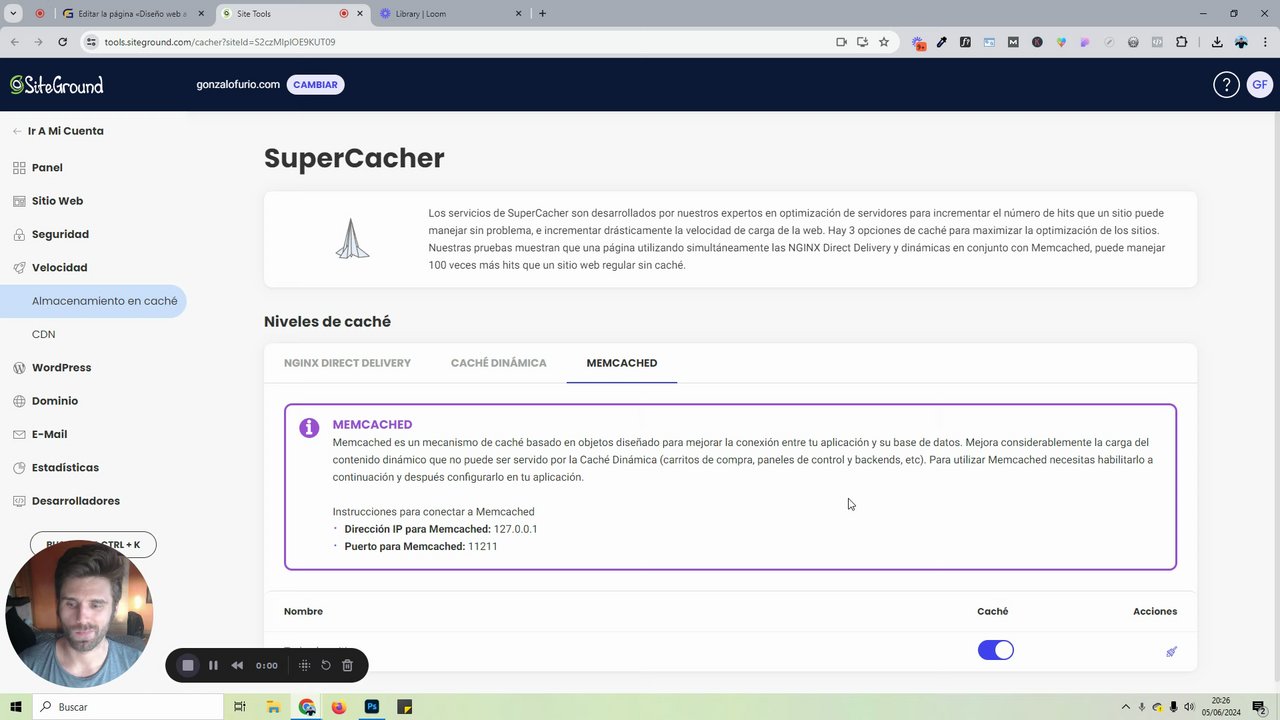Click the Loom rewind button
This screenshot has height=720, width=1280.
237,665
